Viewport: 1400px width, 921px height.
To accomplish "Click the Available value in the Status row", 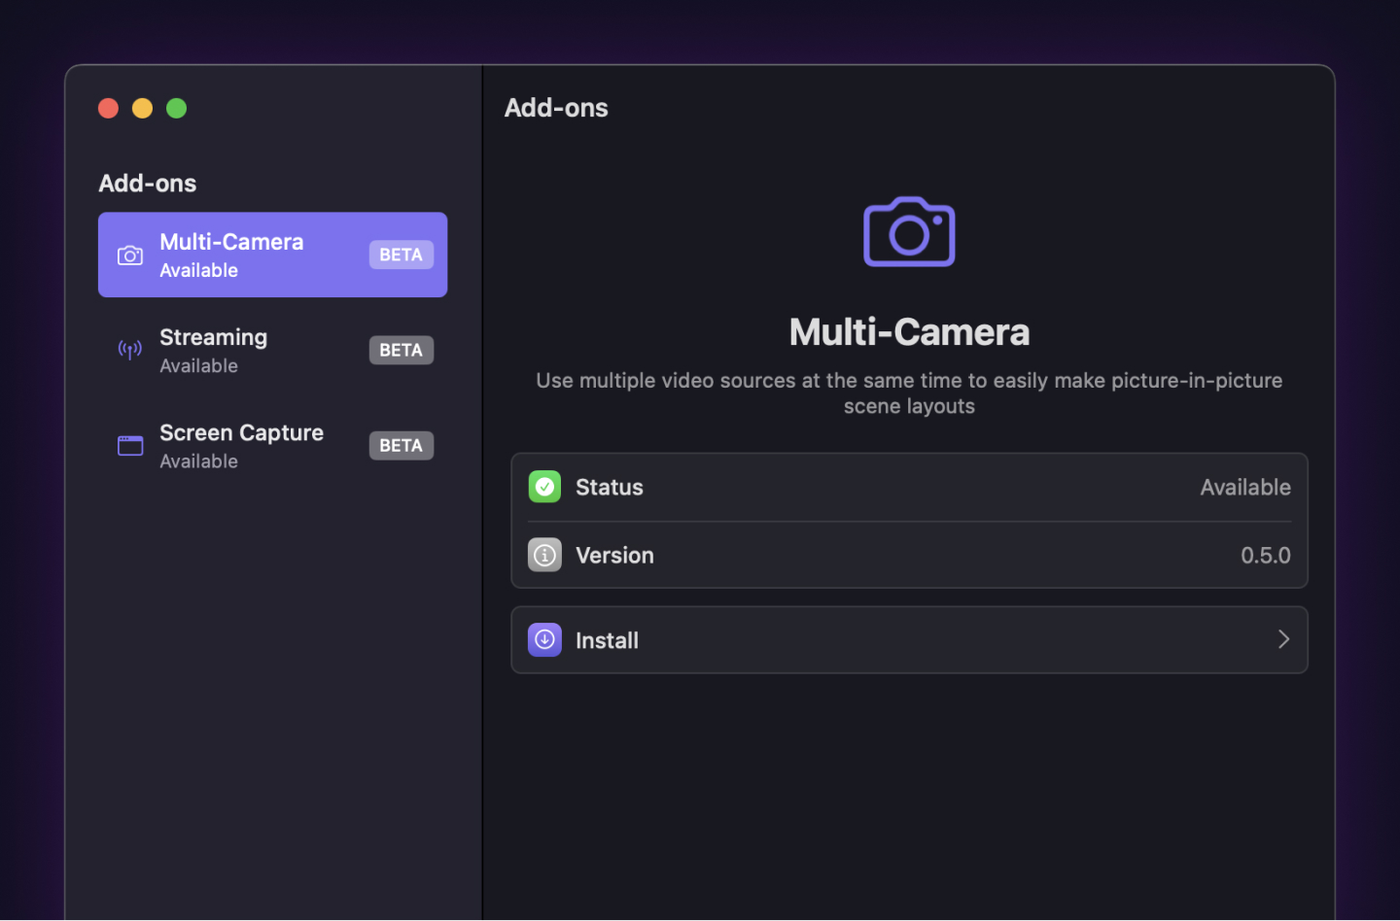I will tap(1245, 487).
